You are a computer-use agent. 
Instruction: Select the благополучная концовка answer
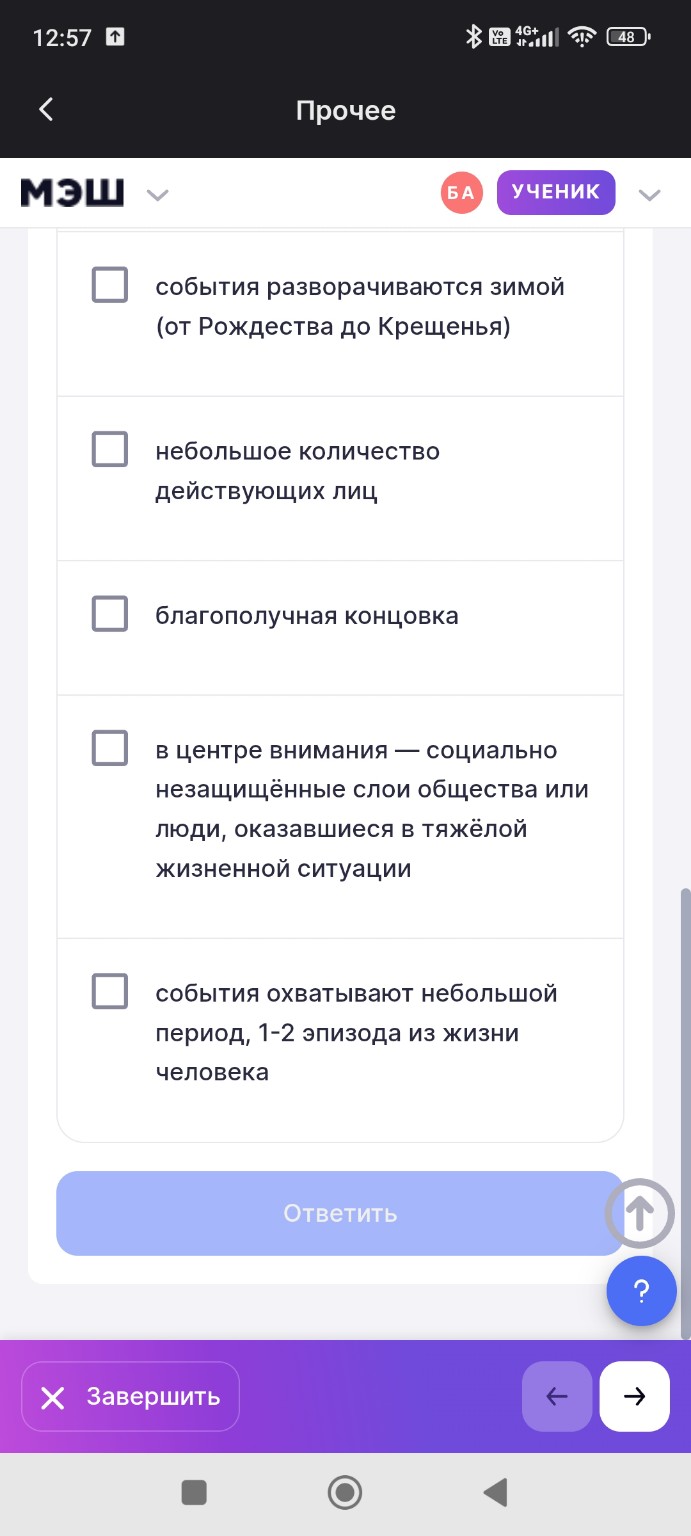109,613
